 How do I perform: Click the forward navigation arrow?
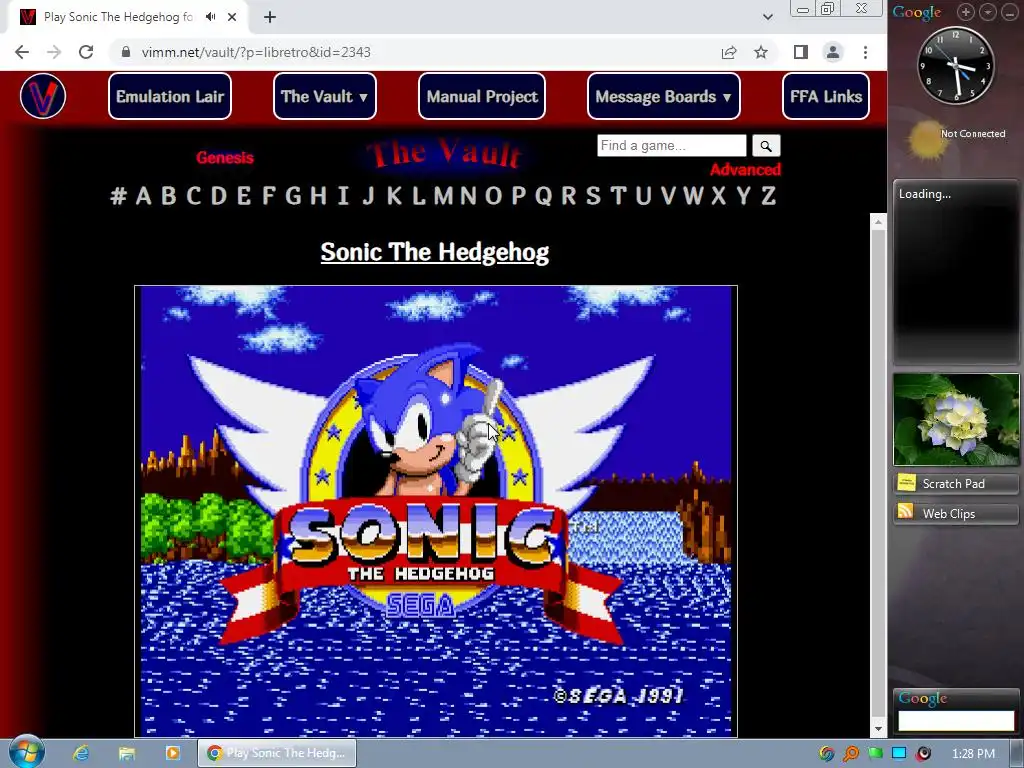(x=54, y=52)
